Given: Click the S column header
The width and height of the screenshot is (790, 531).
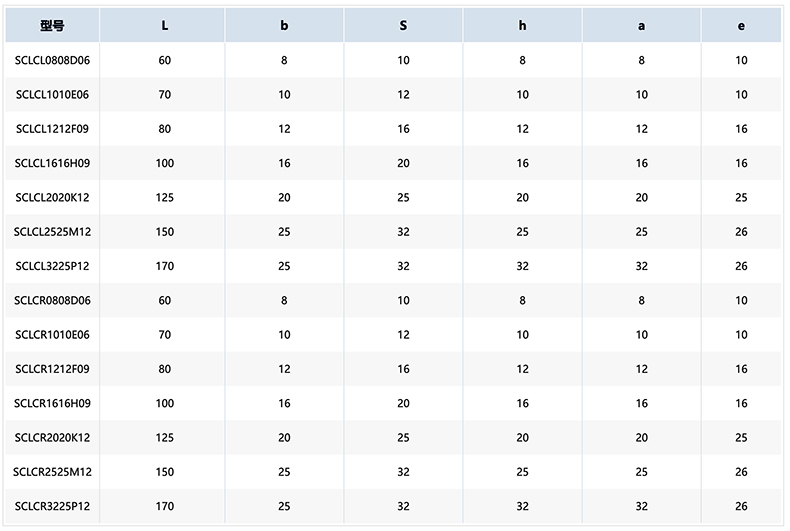Looking at the screenshot, I should pyautogui.click(x=403, y=26).
